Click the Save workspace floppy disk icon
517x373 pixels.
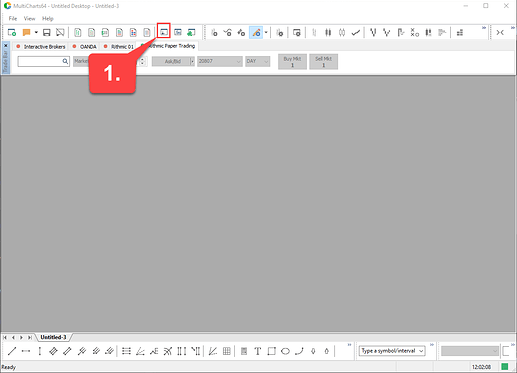47,32
